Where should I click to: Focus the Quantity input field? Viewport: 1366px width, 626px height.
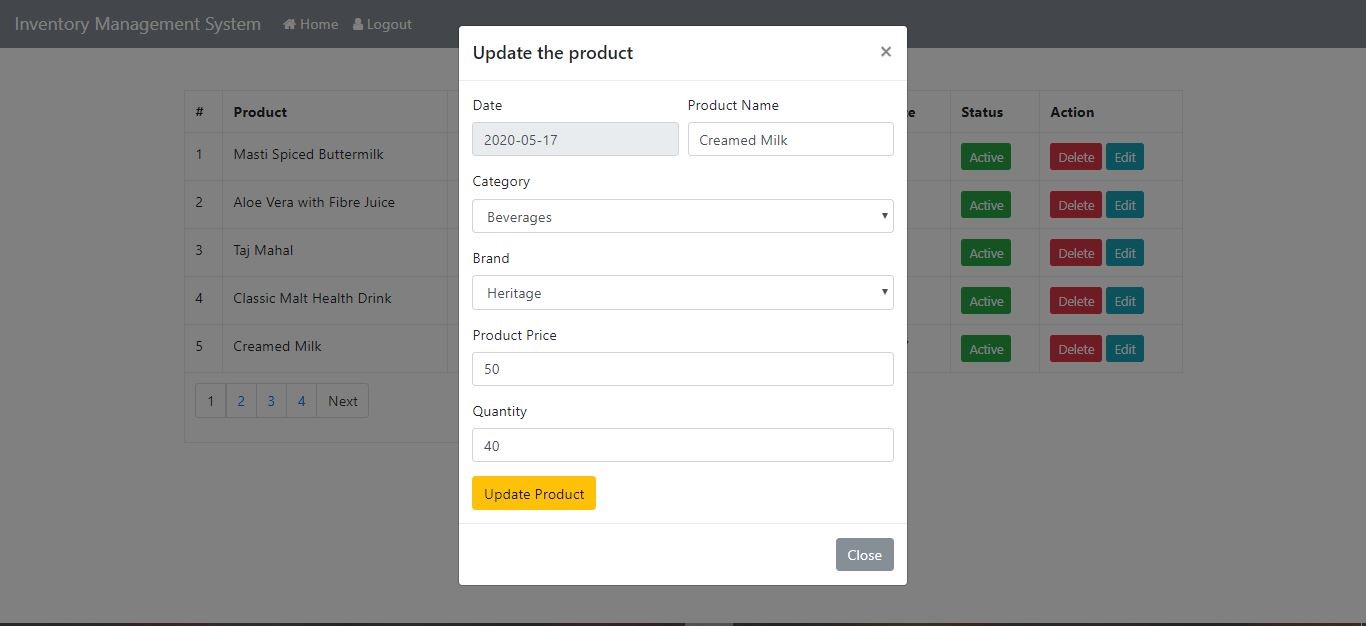point(683,445)
